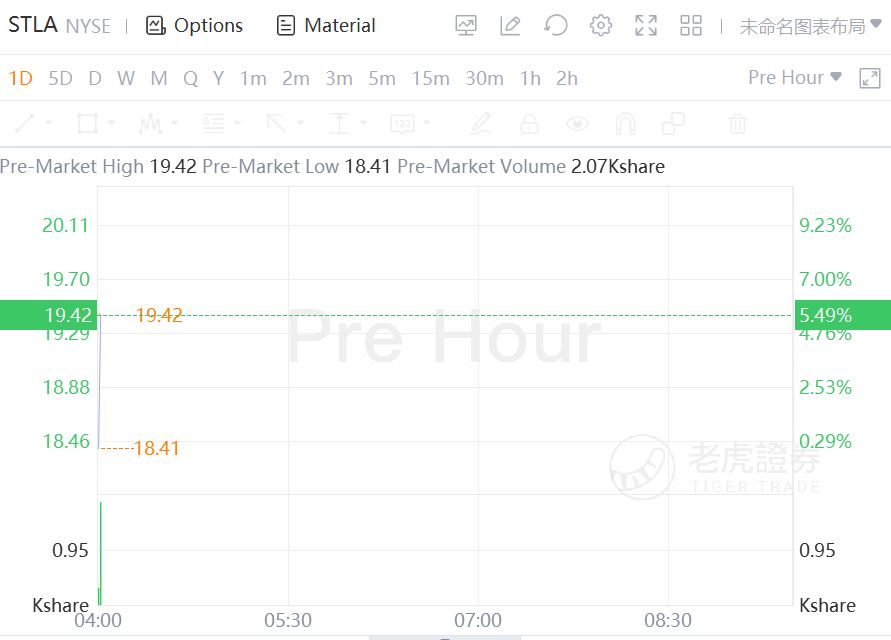Click the chart presentation screen icon
Screen dimensions: 891x640
466,26
